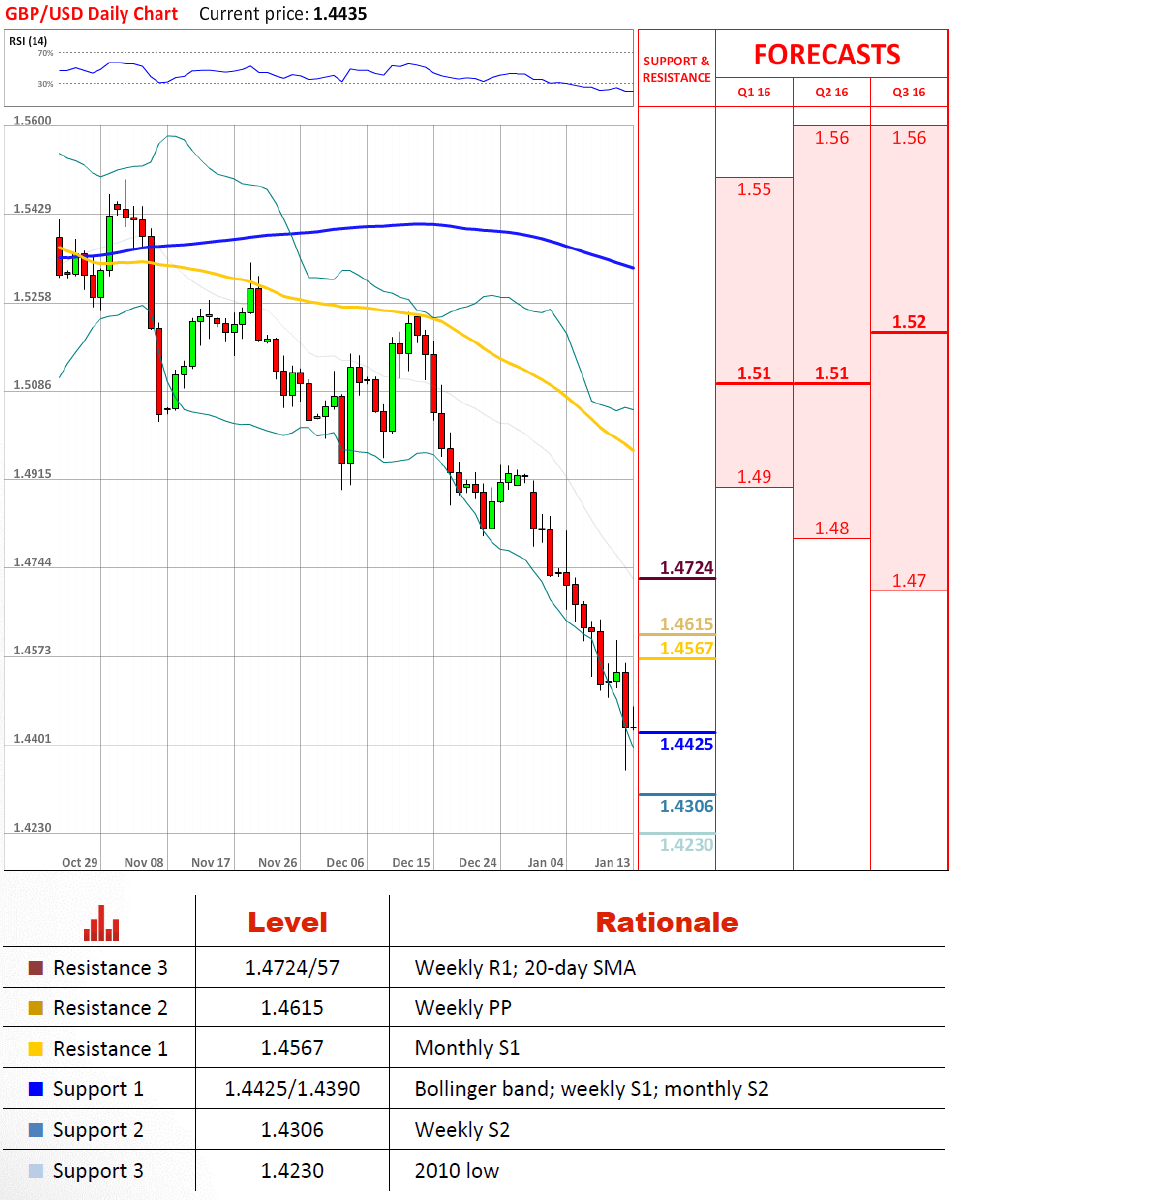Click the 1.4744 price axis label
Screen dimensions: 1152x1200
coord(32,562)
